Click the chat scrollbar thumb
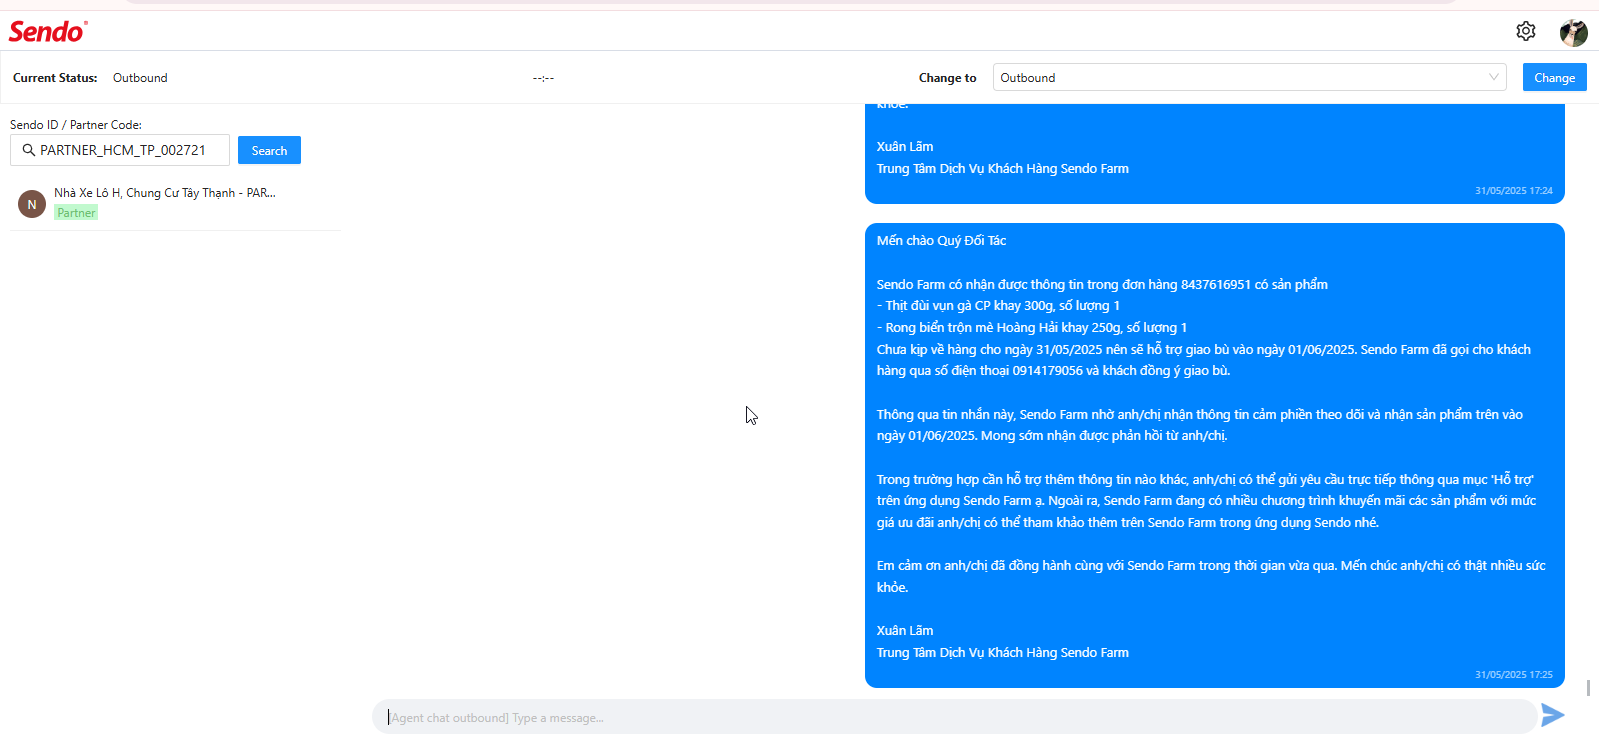 (x=1588, y=688)
